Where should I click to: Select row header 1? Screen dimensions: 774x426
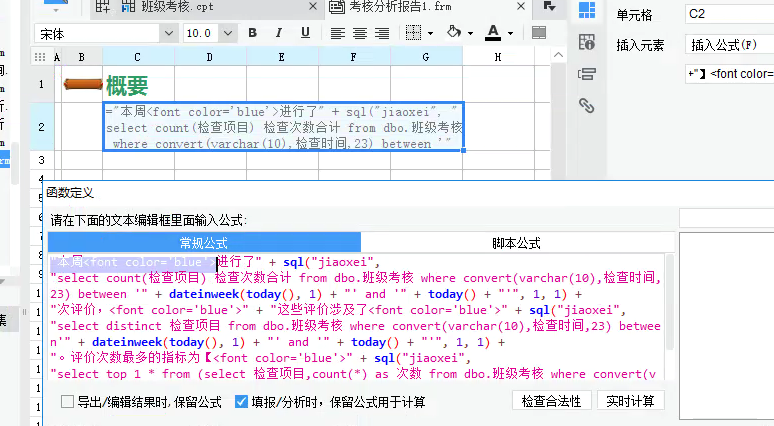tap(41, 84)
